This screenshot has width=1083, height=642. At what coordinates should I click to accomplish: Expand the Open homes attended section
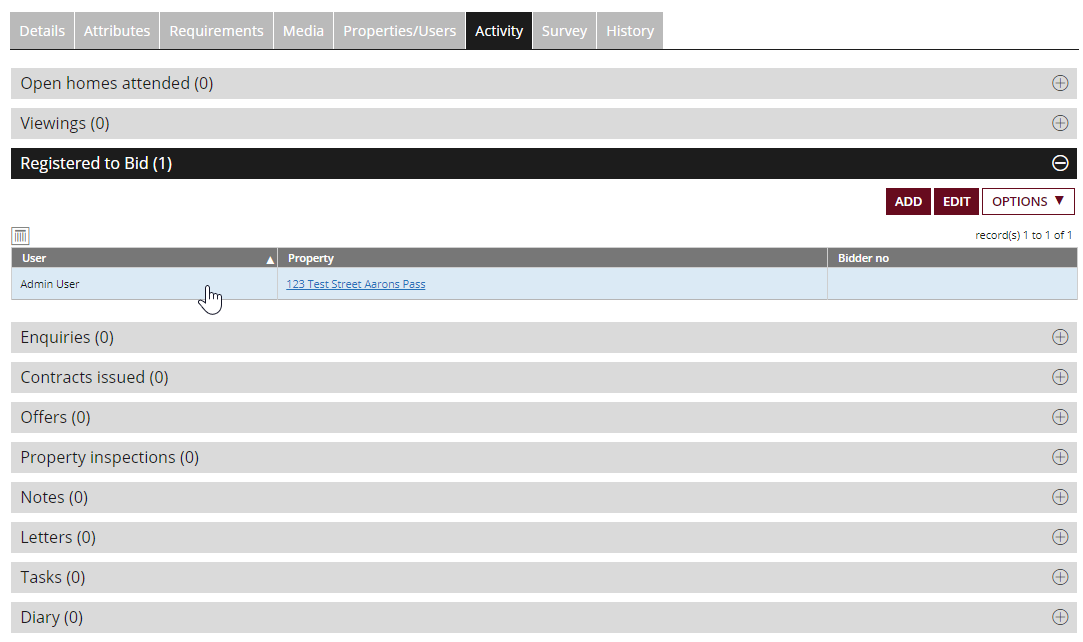(1060, 83)
